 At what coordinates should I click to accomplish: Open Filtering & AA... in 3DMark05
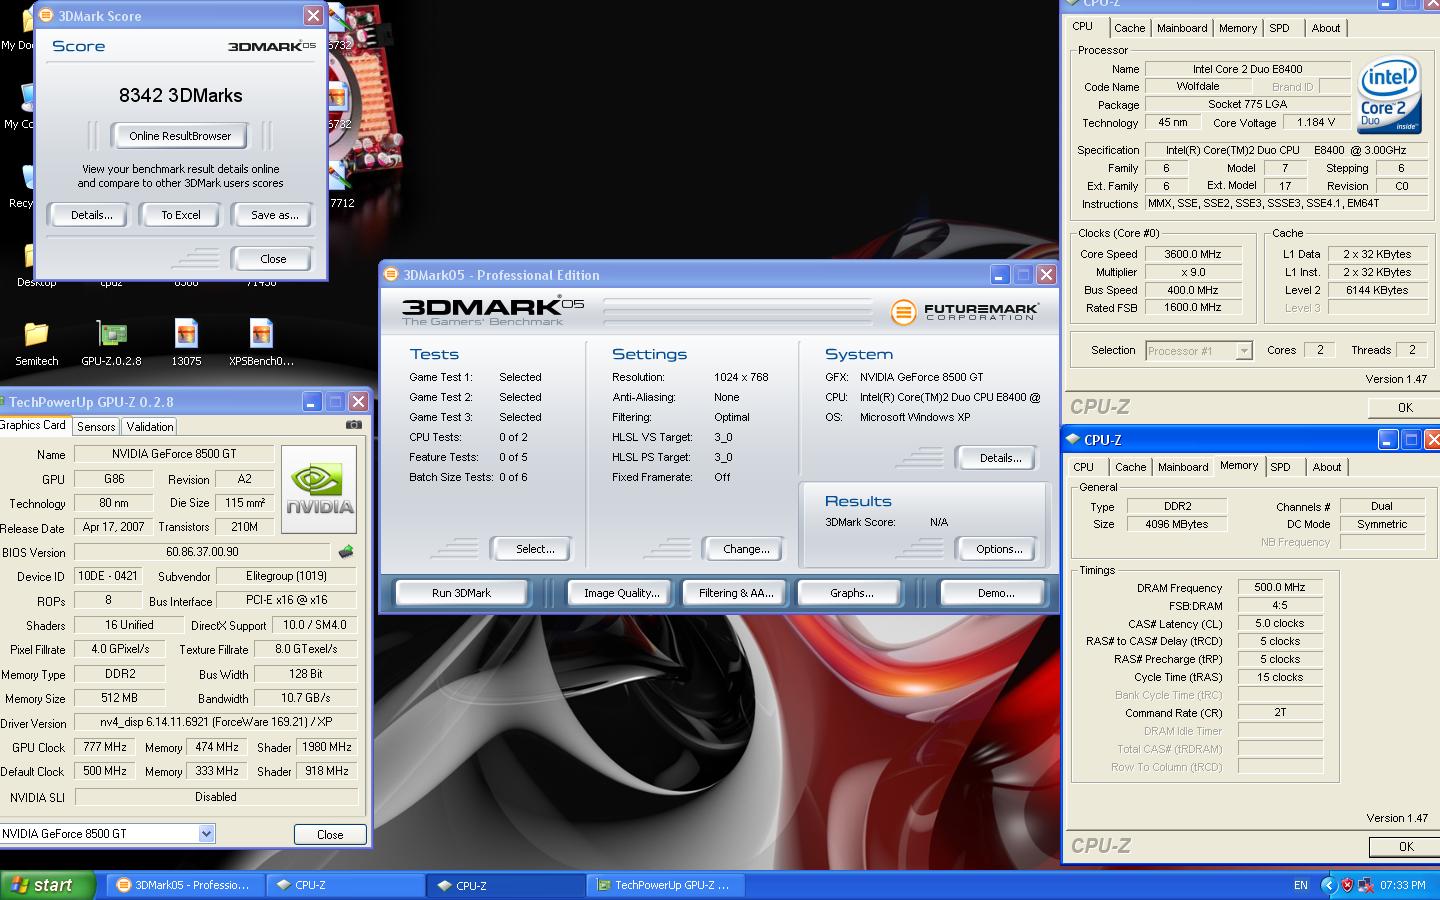tap(736, 593)
